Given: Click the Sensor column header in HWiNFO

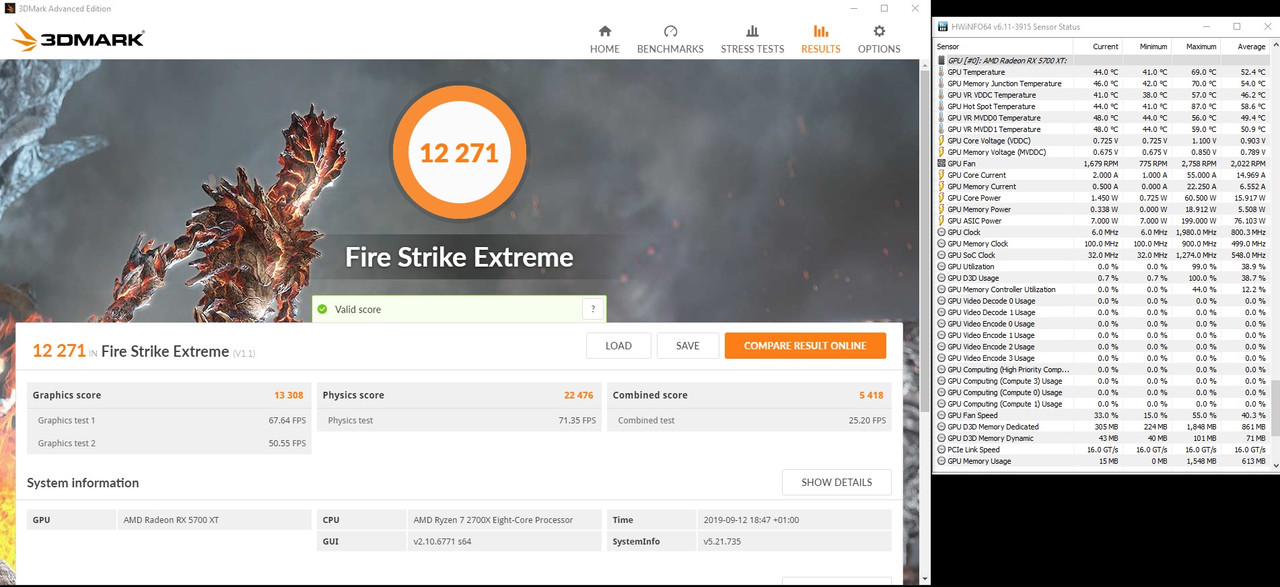Looking at the screenshot, I should 1002,46.
